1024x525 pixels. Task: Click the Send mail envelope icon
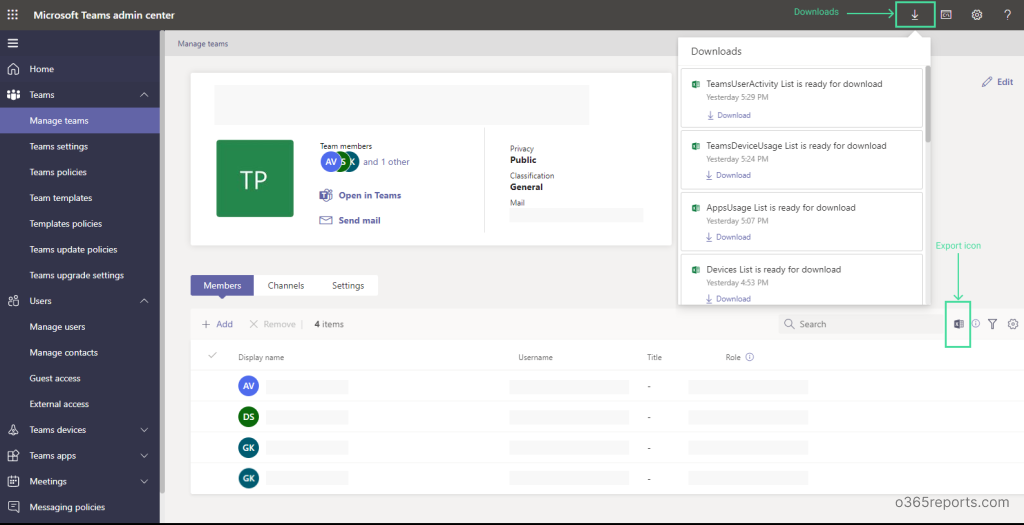click(326, 221)
